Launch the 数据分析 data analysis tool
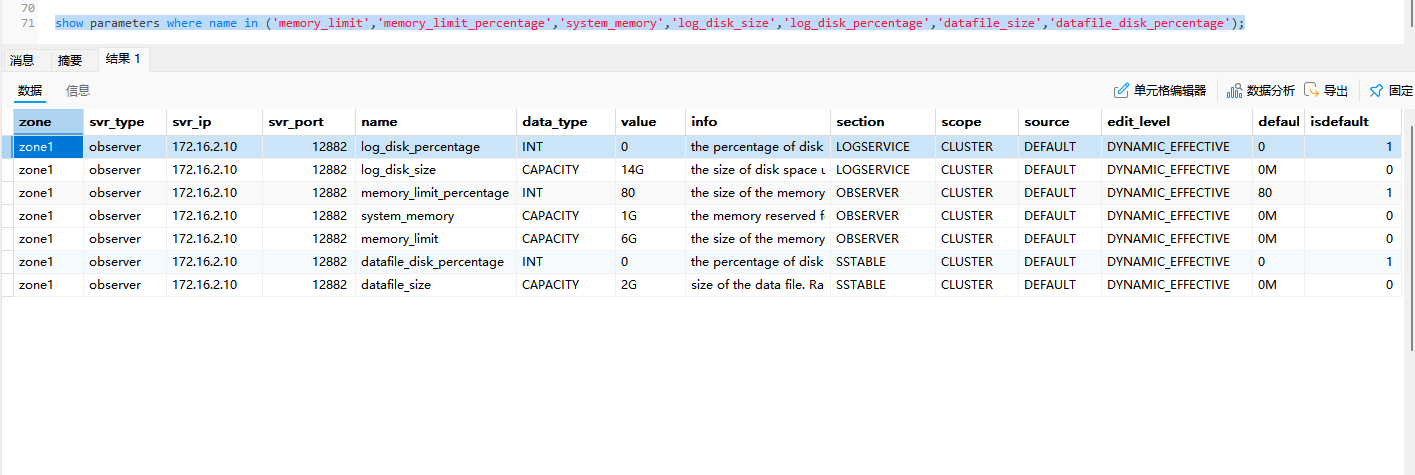Screen dimensions: 1415x475 click(x=1260, y=91)
